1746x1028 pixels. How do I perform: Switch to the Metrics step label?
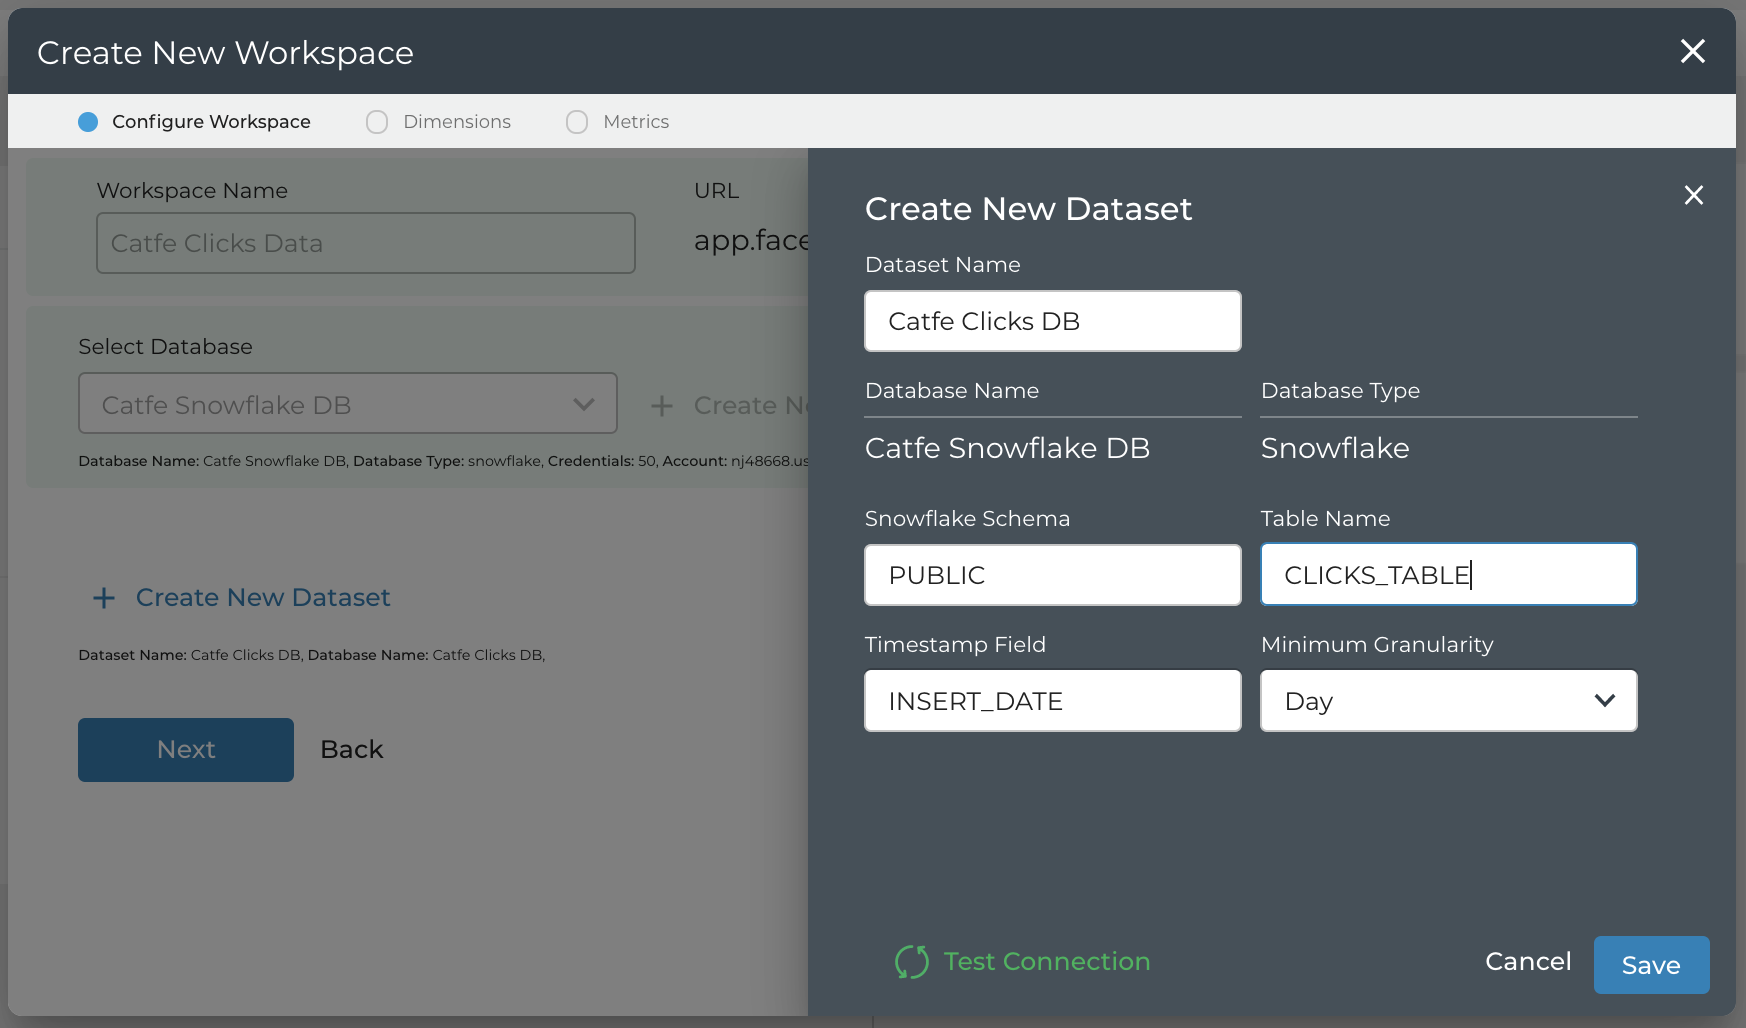tap(636, 122)
